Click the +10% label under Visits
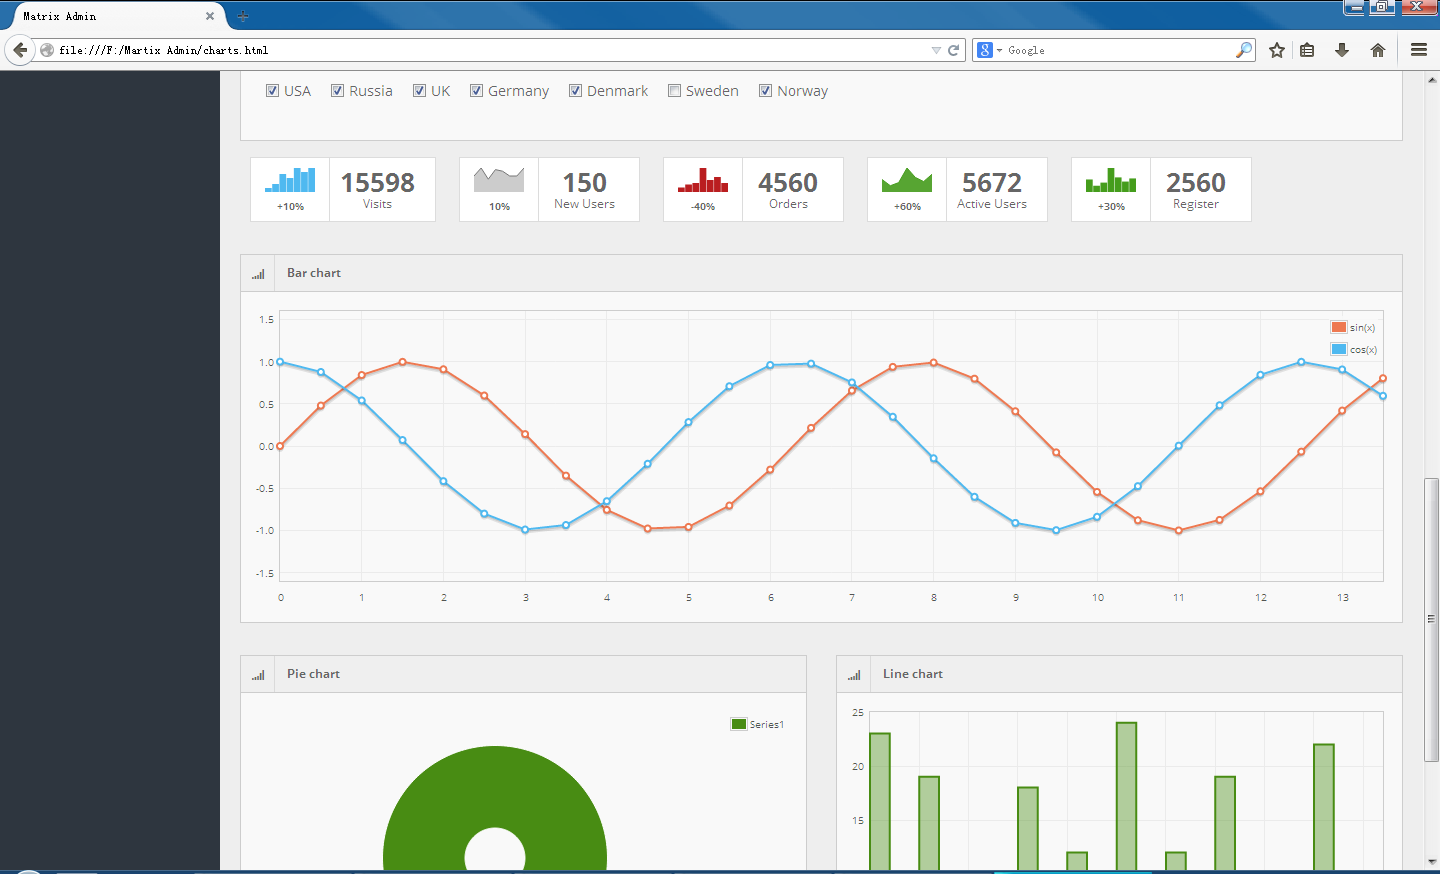Screen dimensions: 1440x874 tap(290, 207)
